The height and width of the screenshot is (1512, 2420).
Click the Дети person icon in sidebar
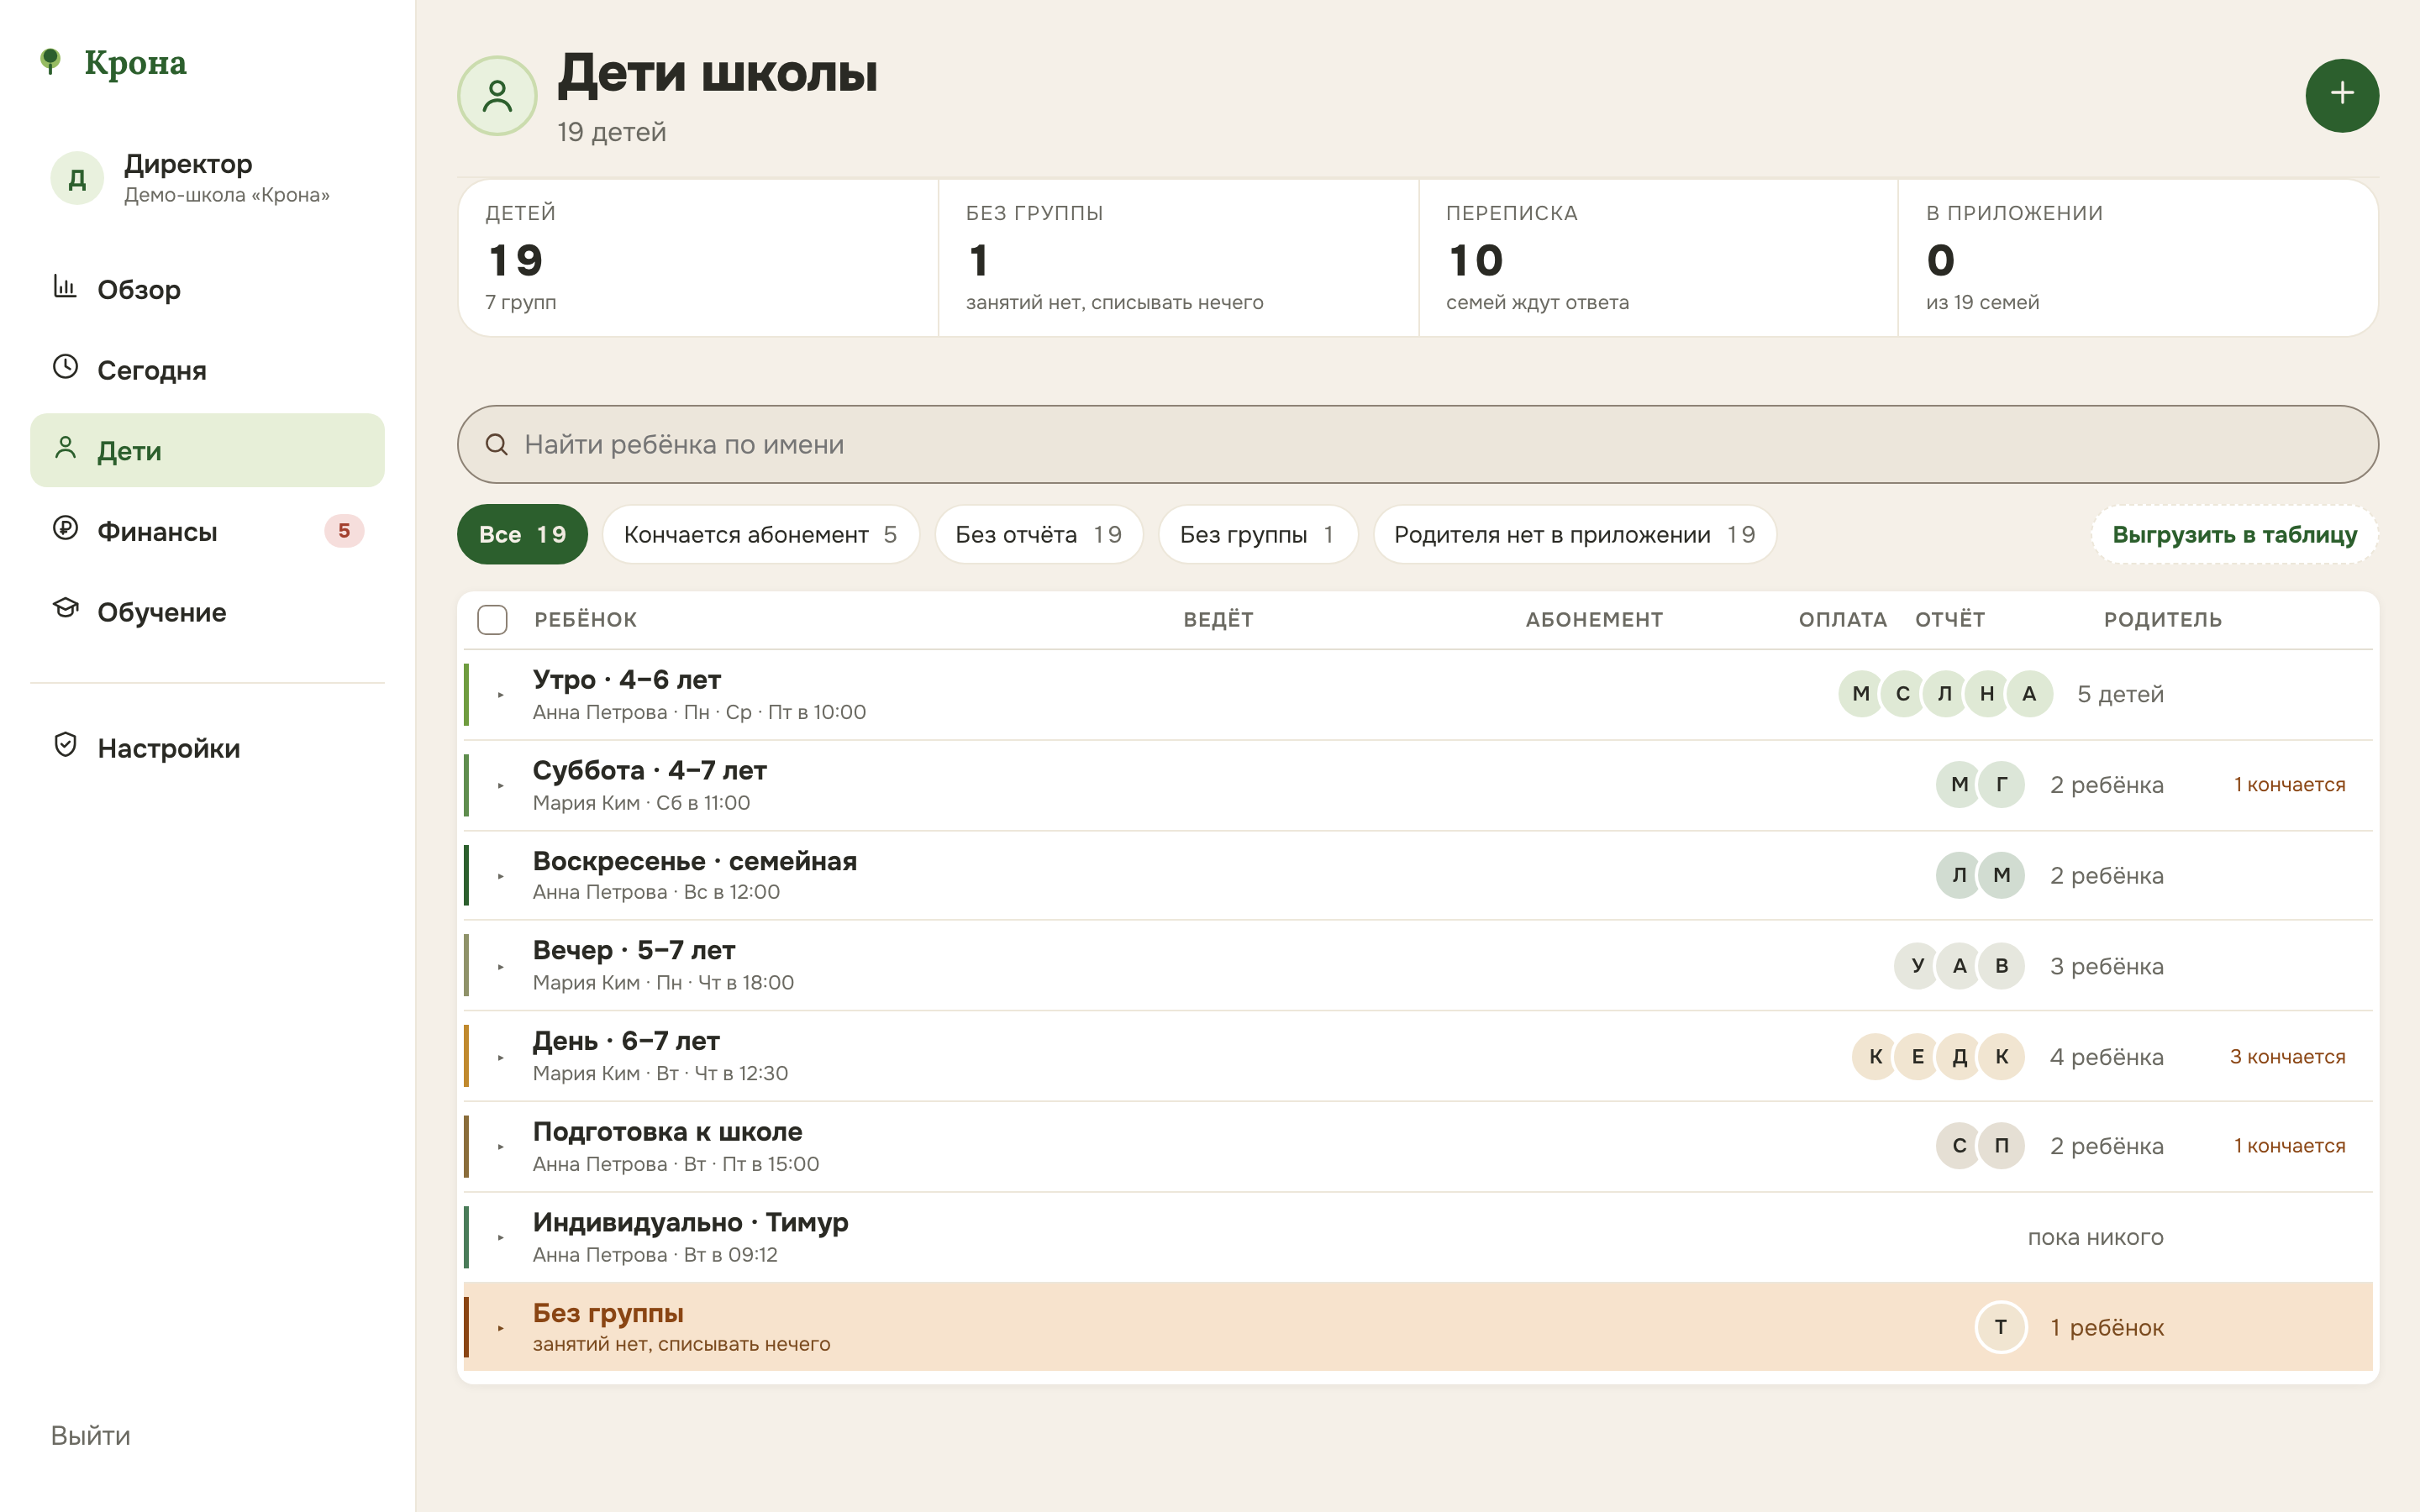click(x=65, y=448)
